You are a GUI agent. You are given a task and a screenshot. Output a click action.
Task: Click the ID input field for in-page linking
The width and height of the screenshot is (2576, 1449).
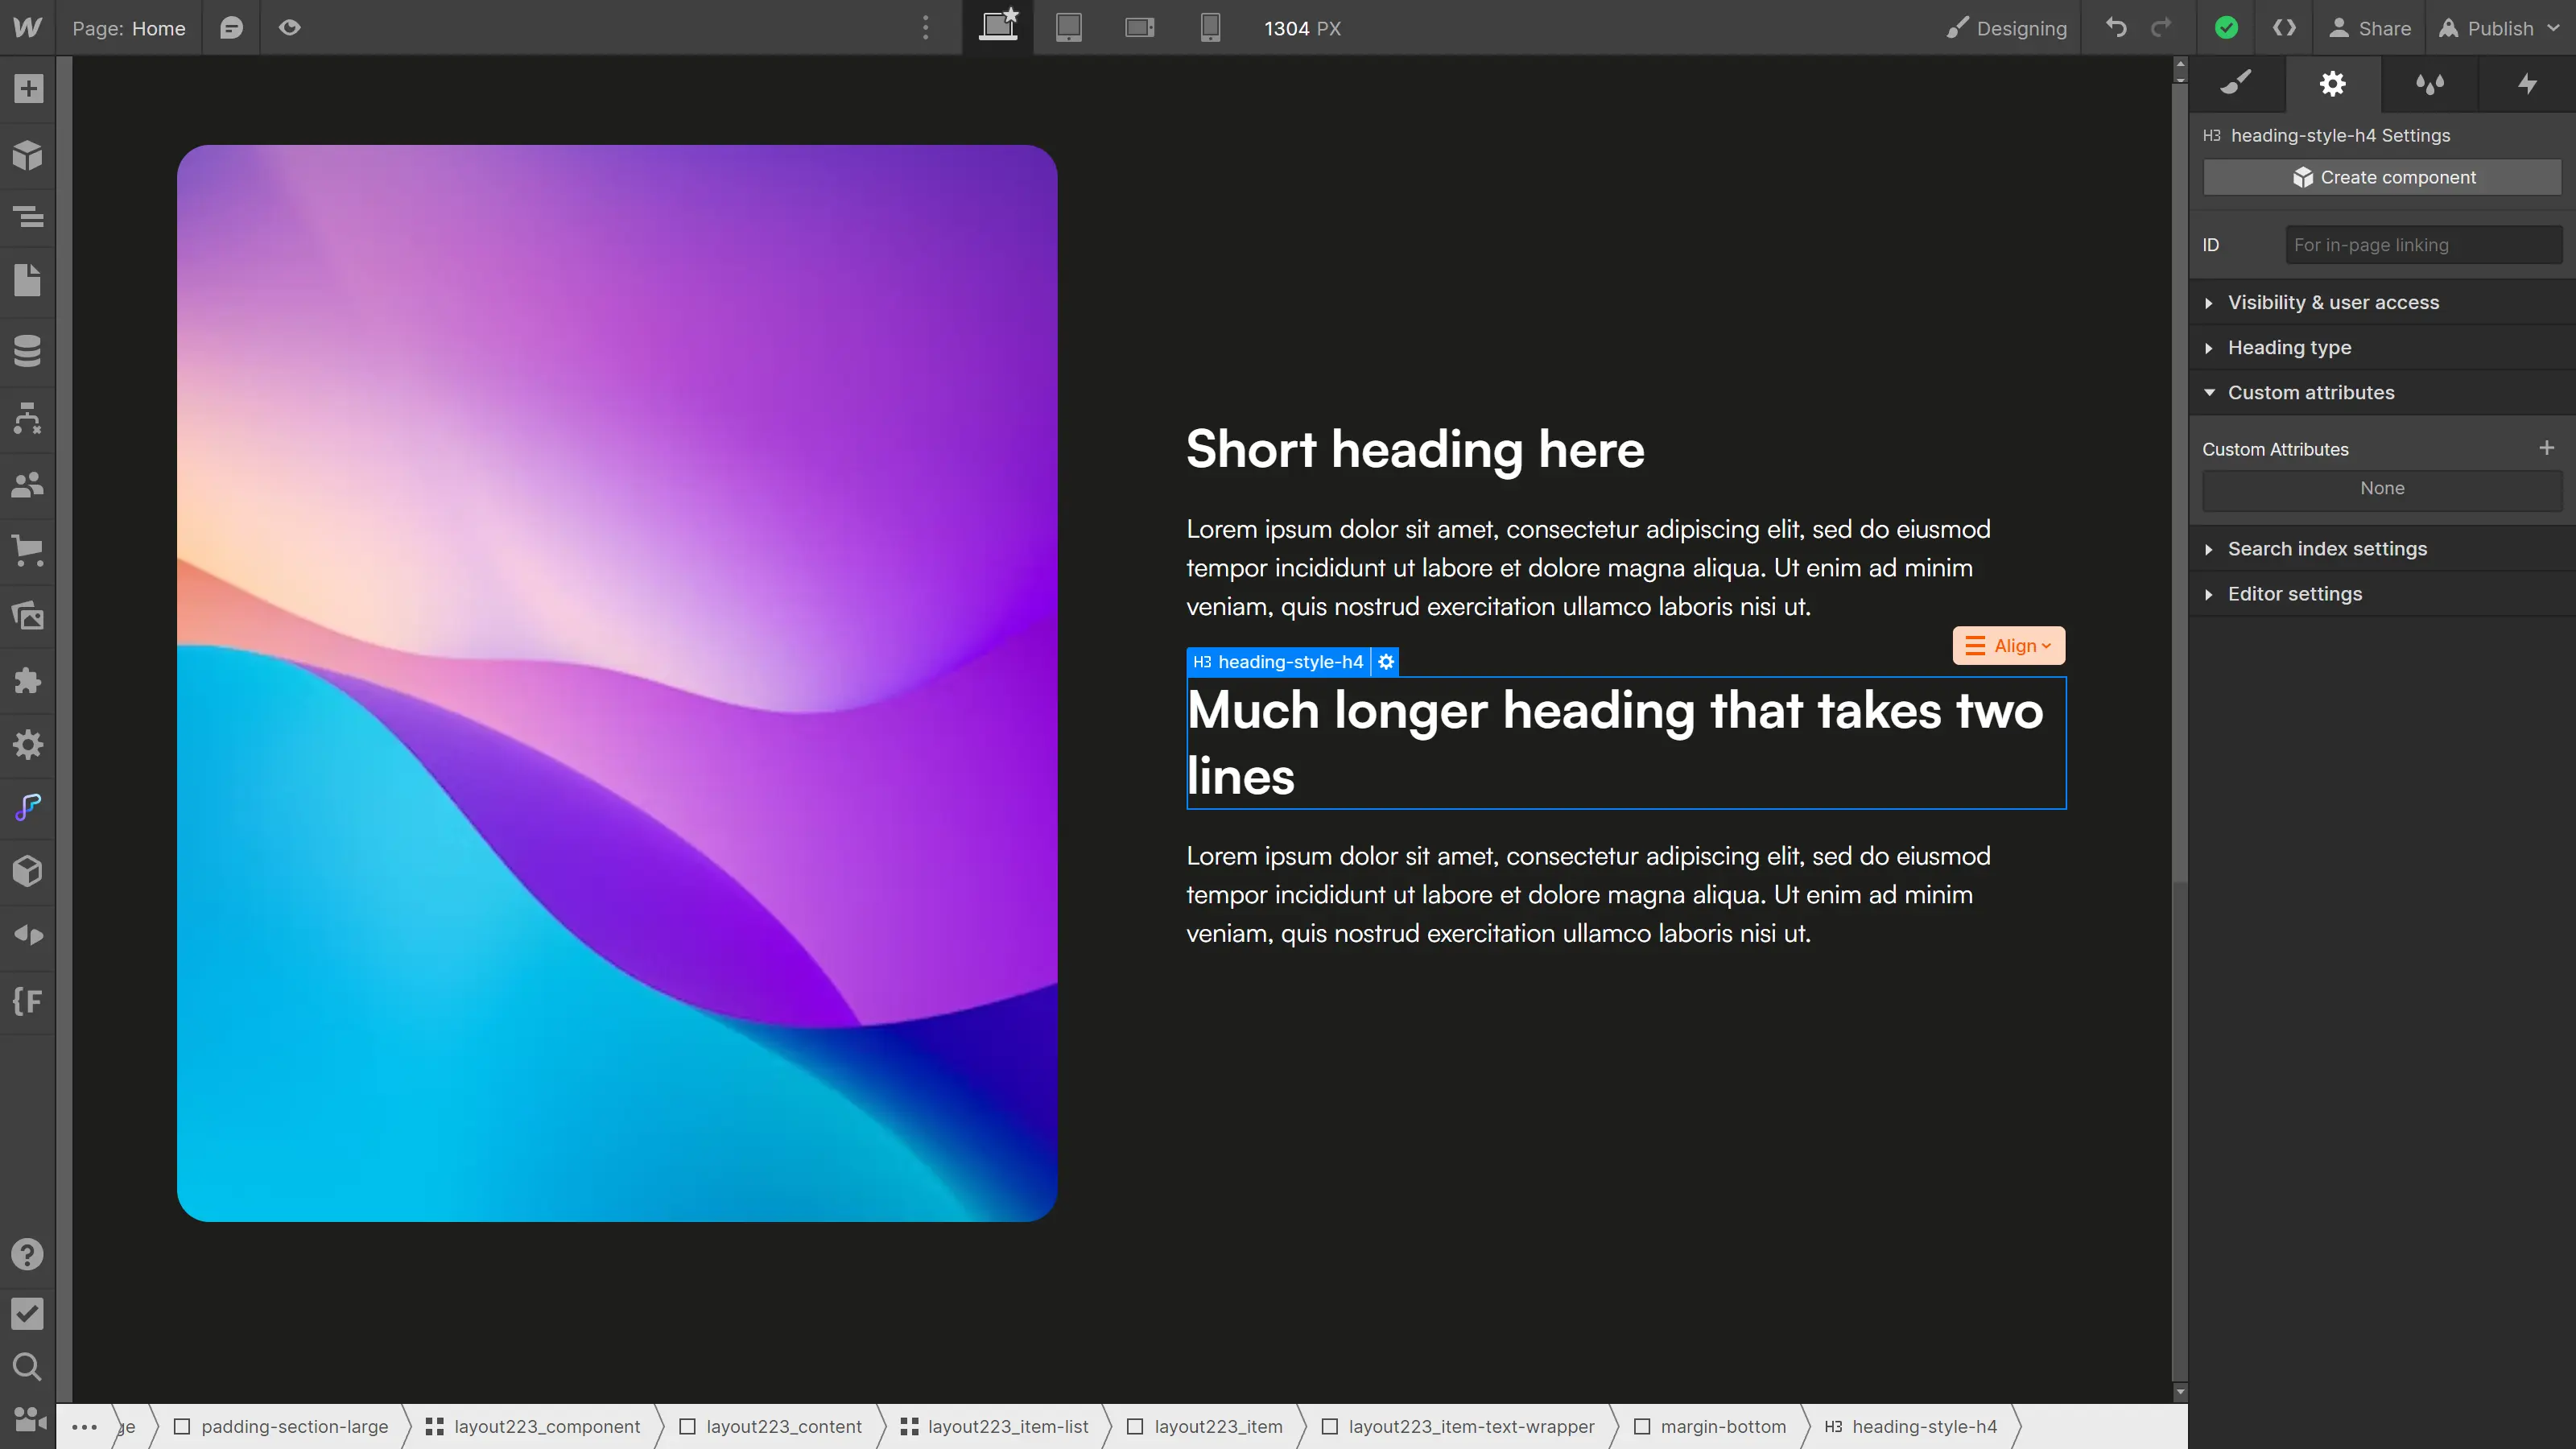point(2421,244)
